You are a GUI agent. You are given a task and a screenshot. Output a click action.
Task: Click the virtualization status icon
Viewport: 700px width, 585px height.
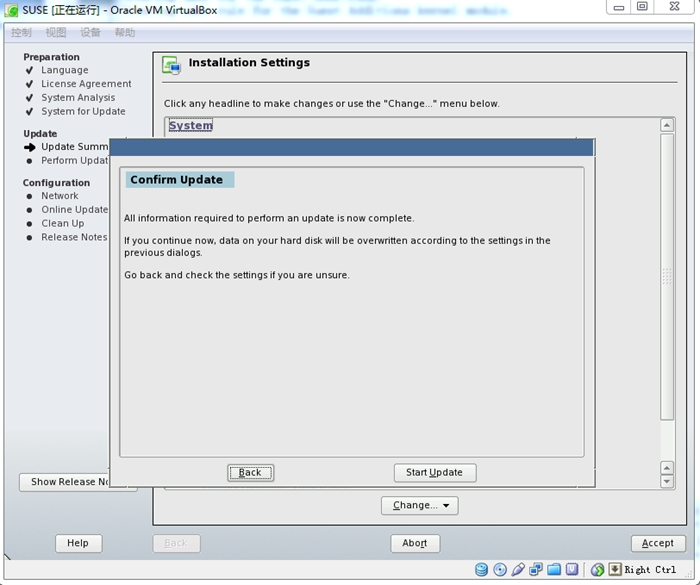[x=572, y=569]
